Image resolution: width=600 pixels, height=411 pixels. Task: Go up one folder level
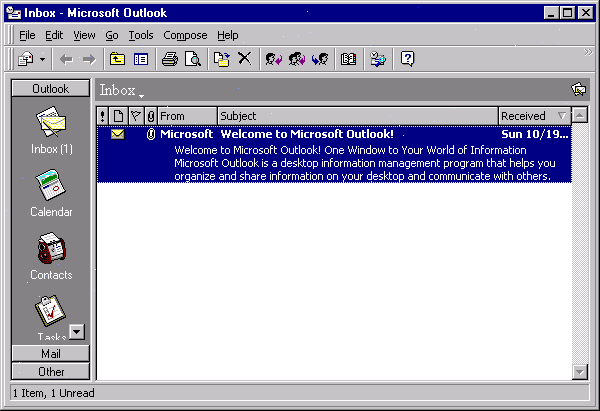pyautogui.click(x=117, y=59)
